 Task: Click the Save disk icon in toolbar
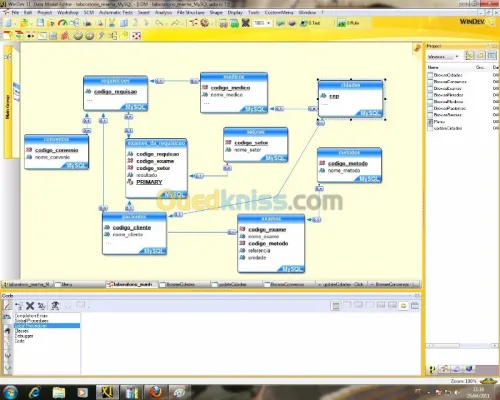tap(40, 23)
